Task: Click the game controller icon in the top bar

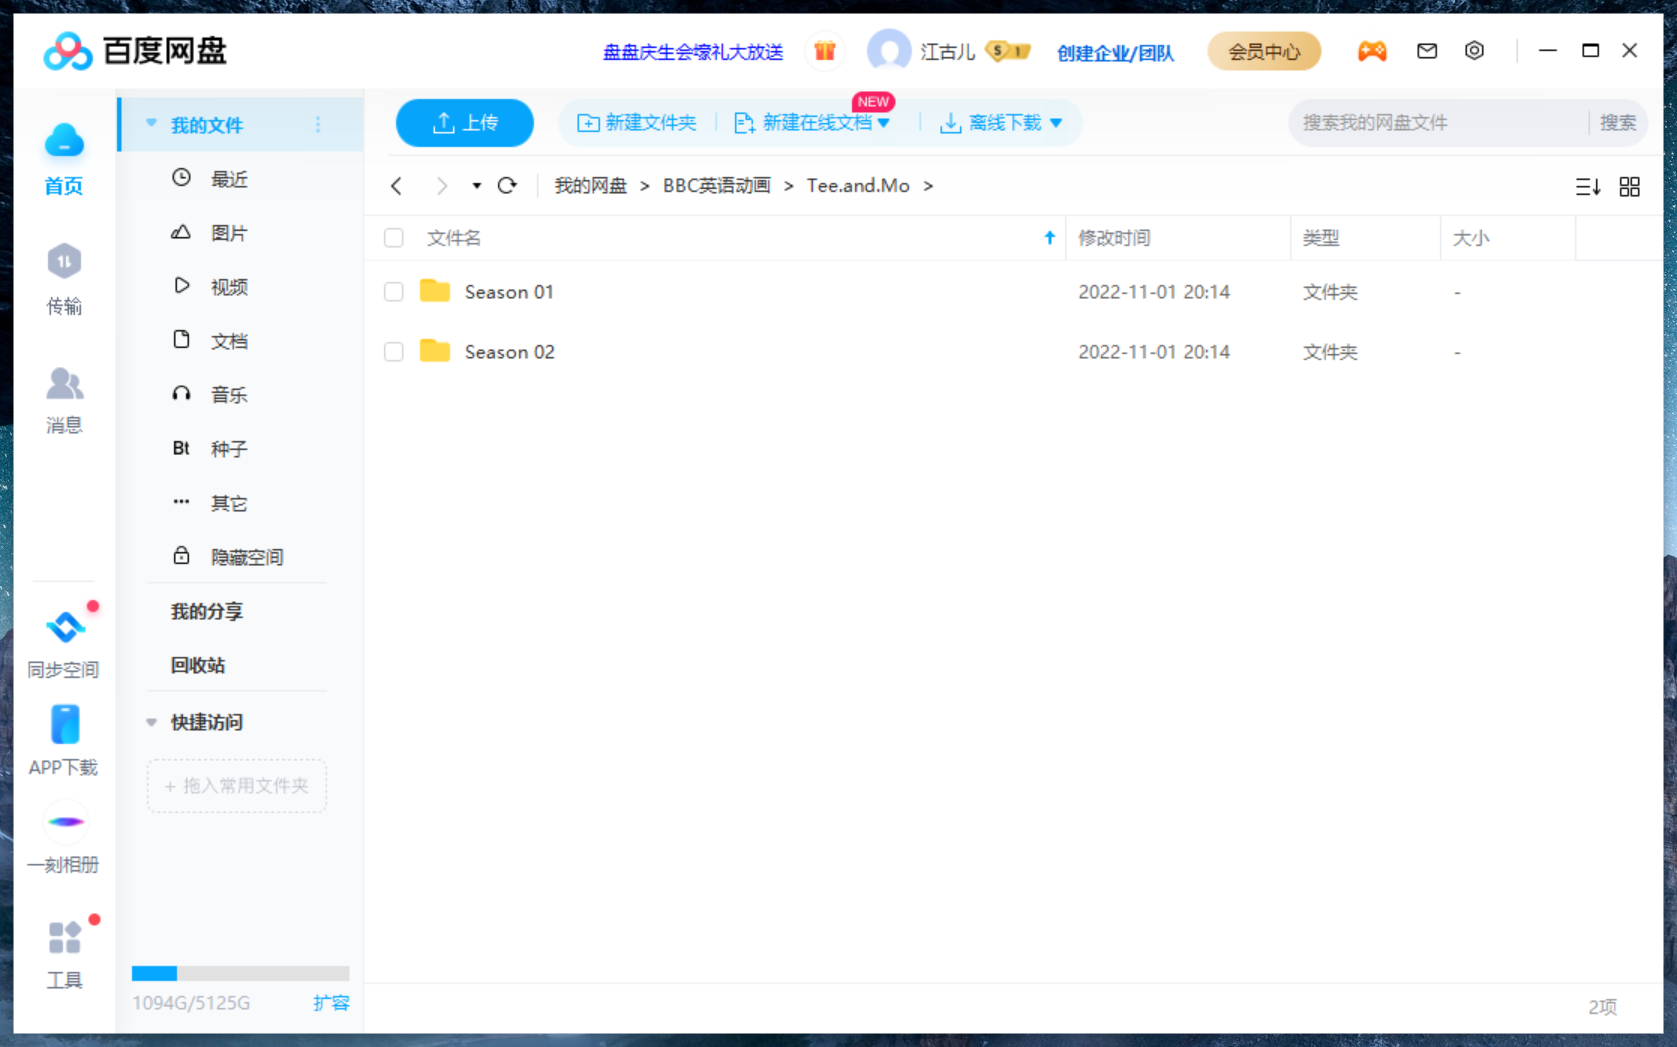Action: pyautogui.click(x=1372, y=51)
